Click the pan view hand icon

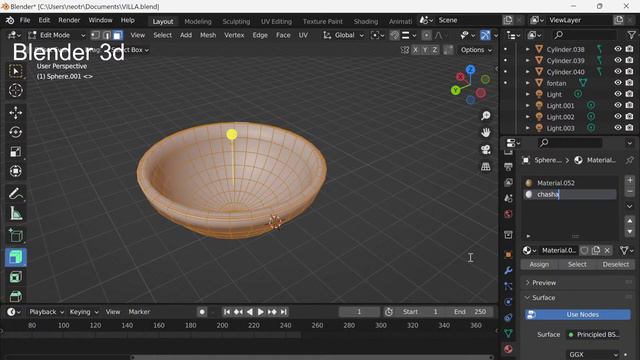pos(485,133)
